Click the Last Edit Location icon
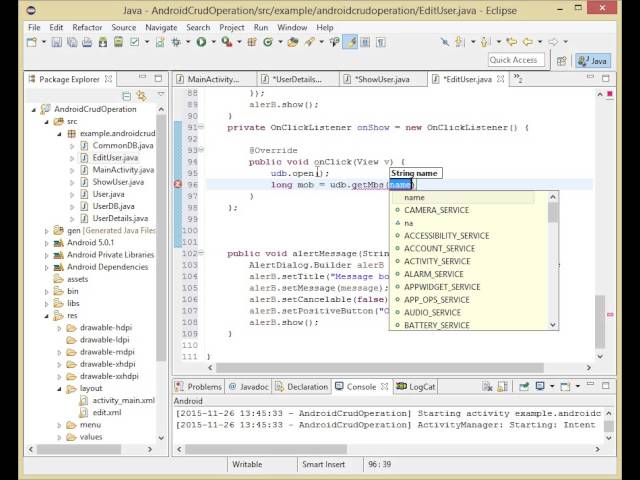Image resolution: width=640 pixels, height=480 pixels. [x=511, y=42]
